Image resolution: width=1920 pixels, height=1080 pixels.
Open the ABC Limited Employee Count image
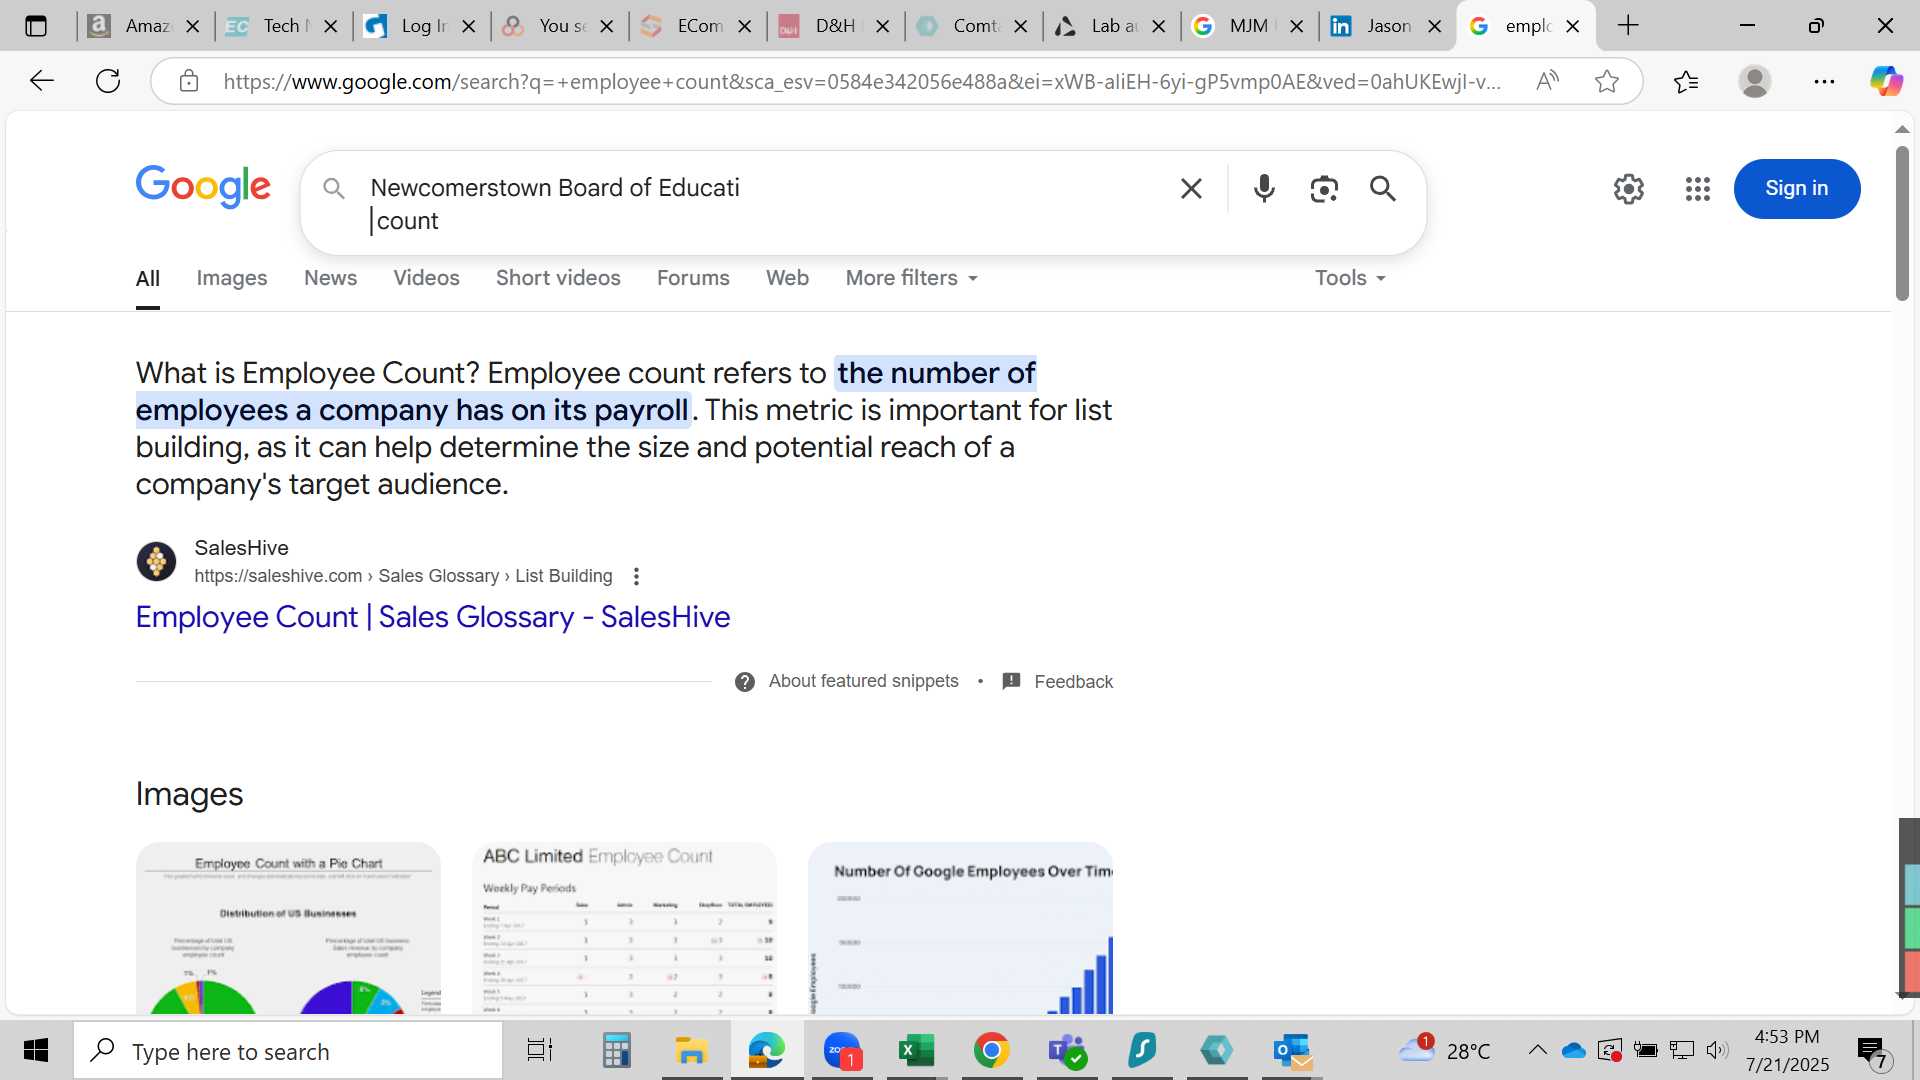[x=624, y=928]
